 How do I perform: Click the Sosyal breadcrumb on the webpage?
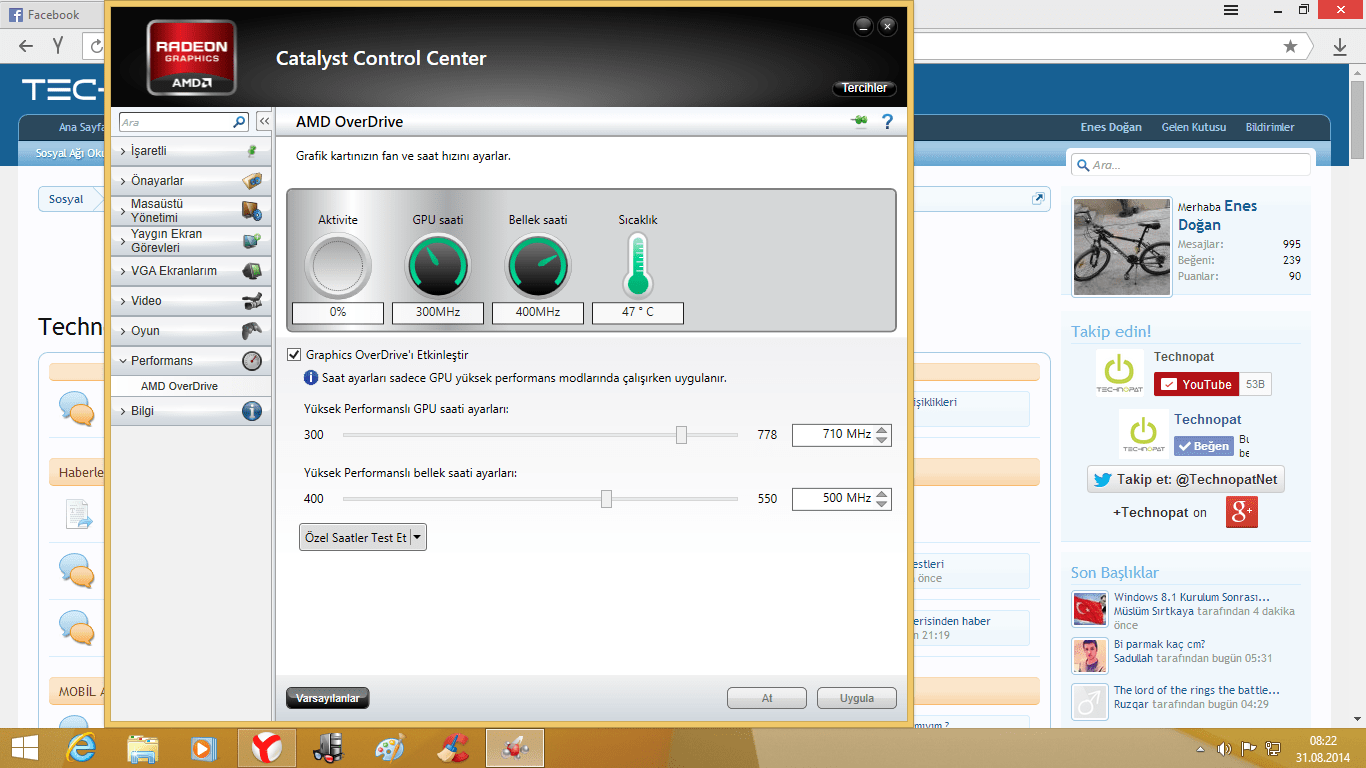point(66,199)
